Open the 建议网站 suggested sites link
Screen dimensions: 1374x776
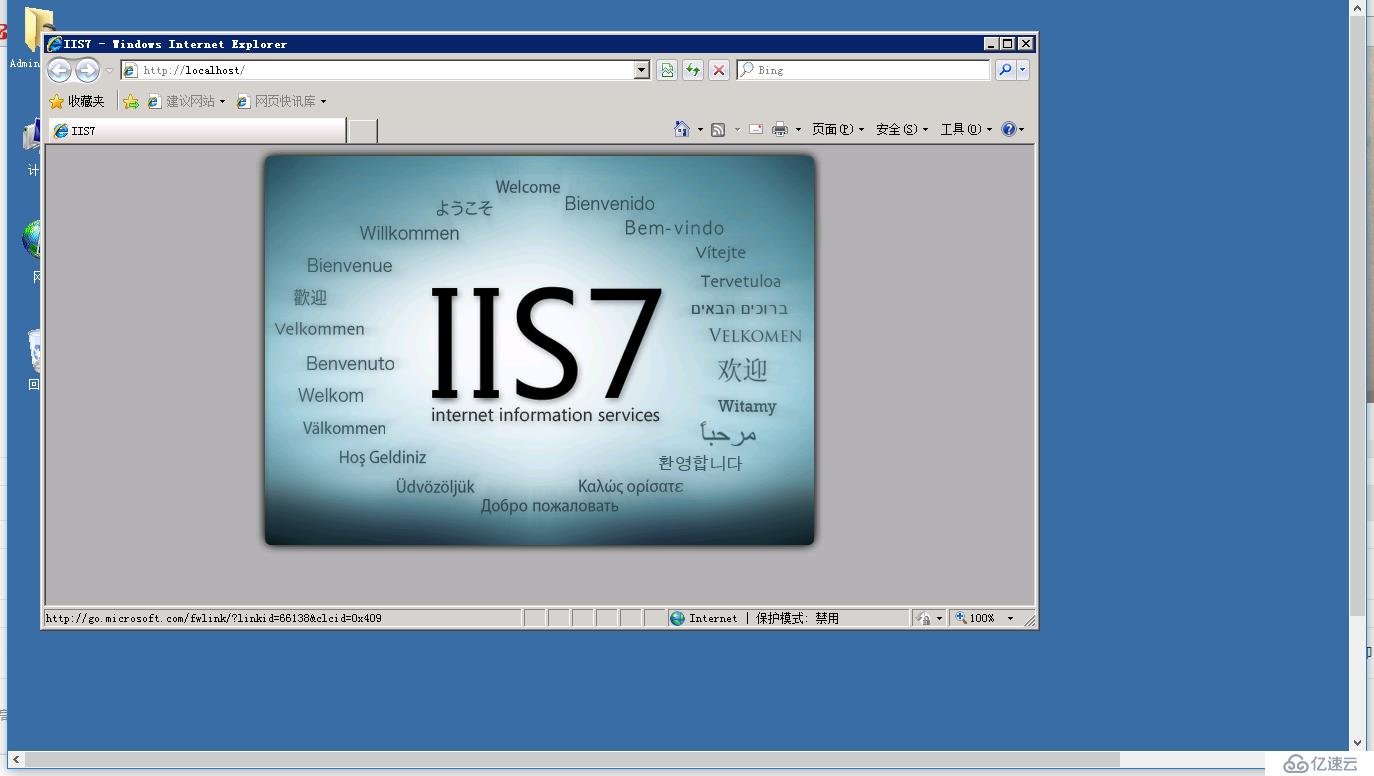(186, 101)
